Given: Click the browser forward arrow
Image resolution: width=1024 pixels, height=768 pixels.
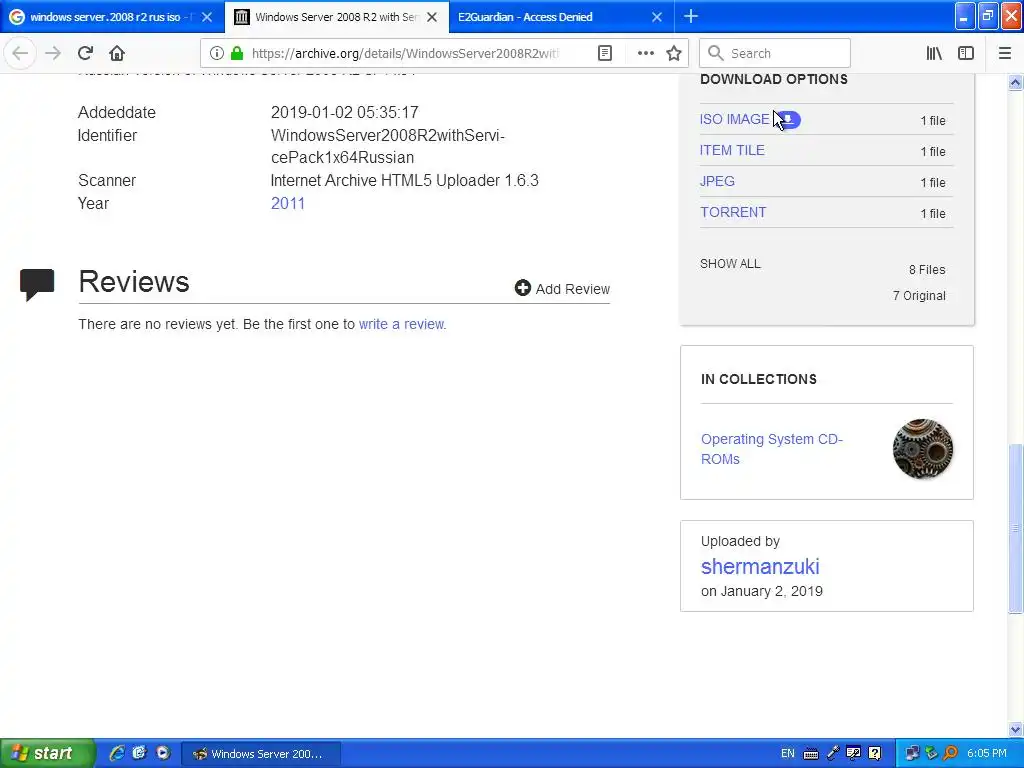Looking at the screenshot, I should coord(53,53).
